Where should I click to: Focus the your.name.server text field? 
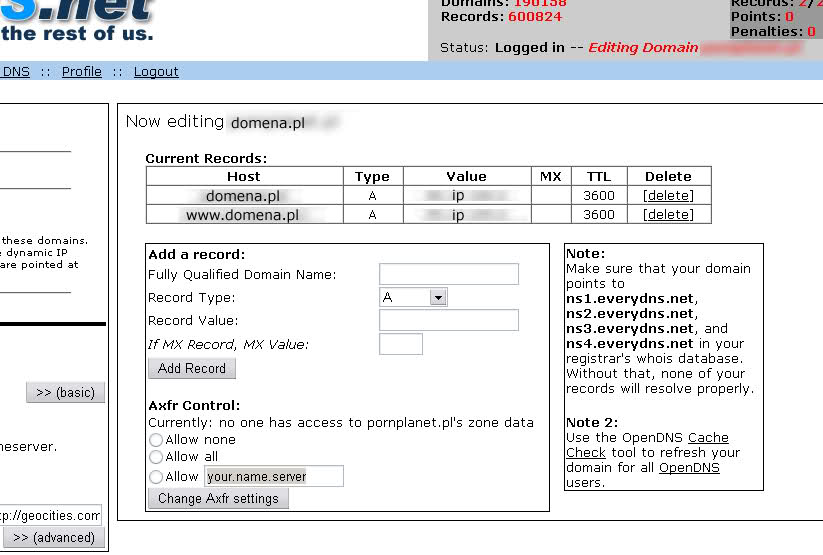click(x=274, y=476)
